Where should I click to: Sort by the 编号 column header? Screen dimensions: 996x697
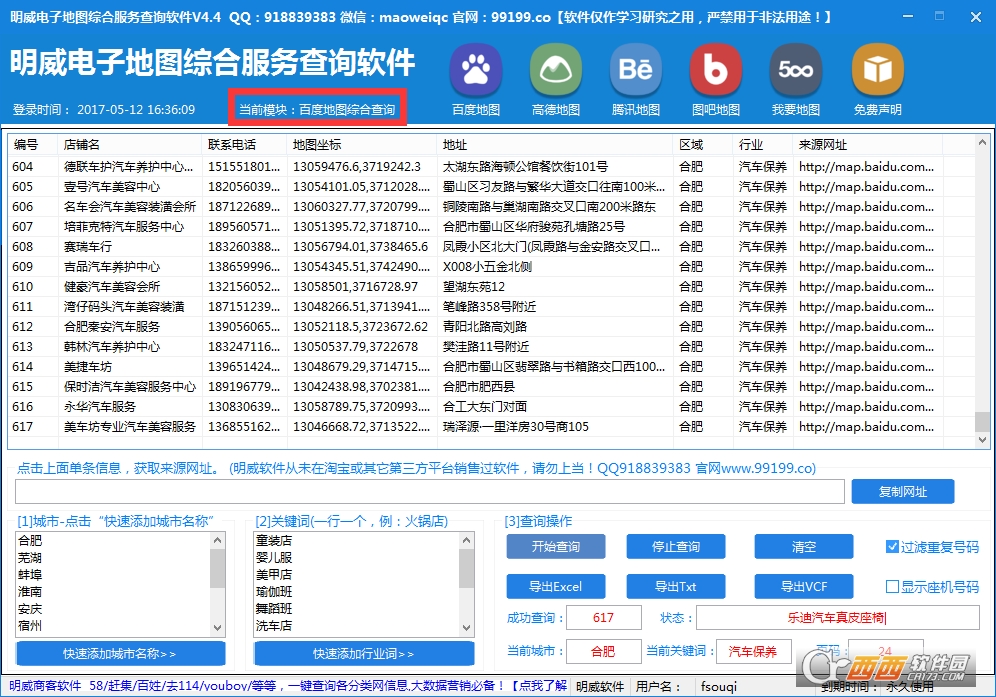pos(32,145)
